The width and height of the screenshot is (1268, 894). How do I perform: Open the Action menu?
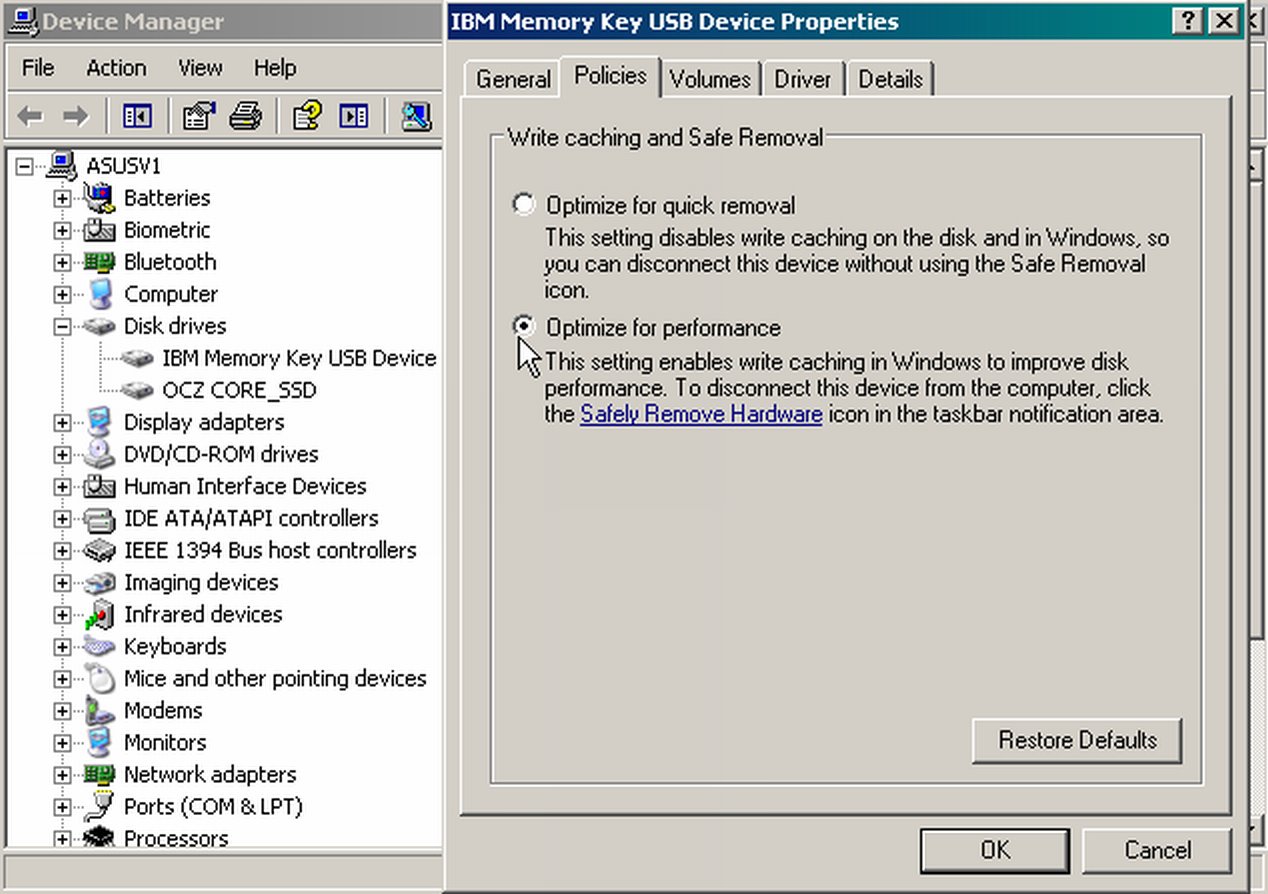click(x=116, y=68)
